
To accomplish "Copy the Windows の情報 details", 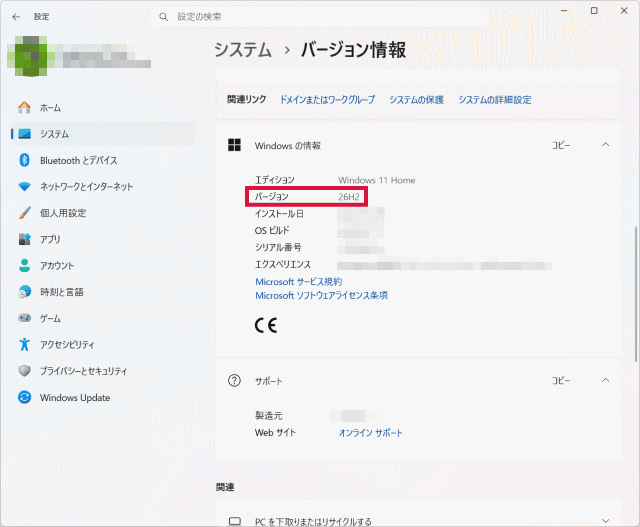I will [x=561, y=145].
